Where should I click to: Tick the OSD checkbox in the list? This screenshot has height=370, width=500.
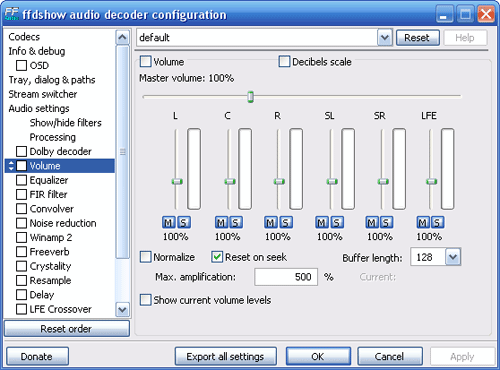21,65
